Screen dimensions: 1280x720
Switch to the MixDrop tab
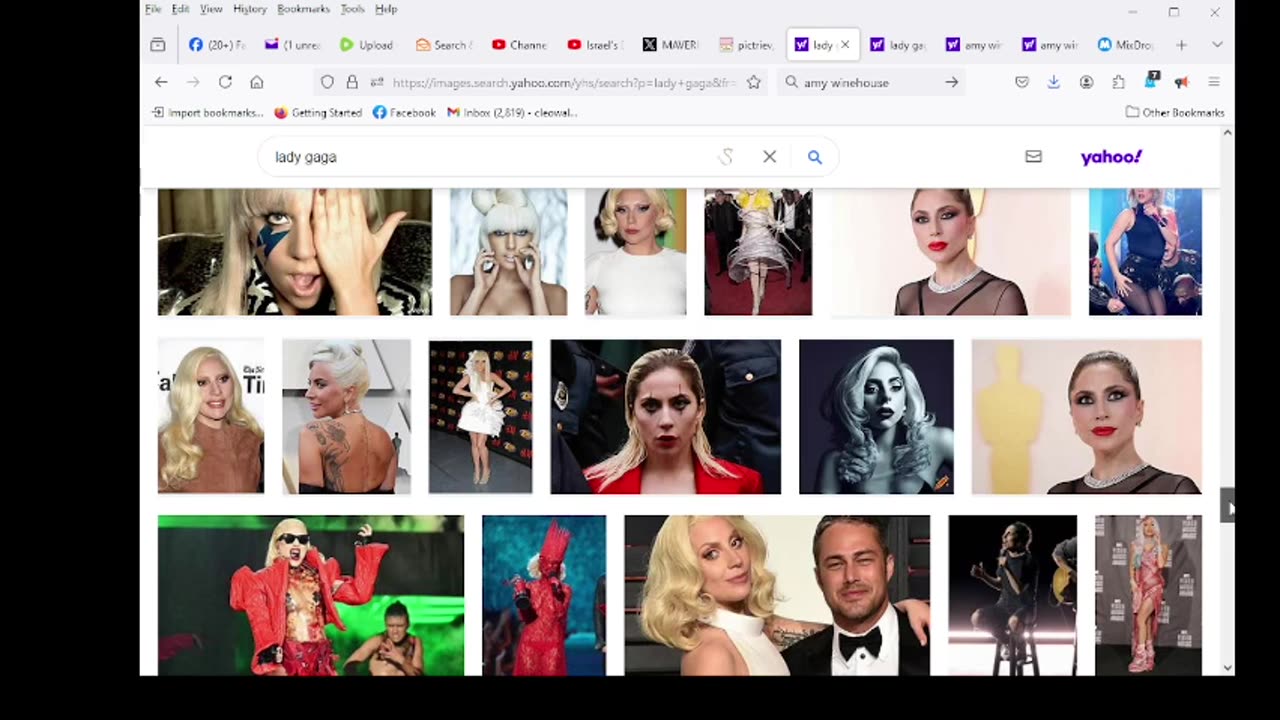[x=1126, y=44]
